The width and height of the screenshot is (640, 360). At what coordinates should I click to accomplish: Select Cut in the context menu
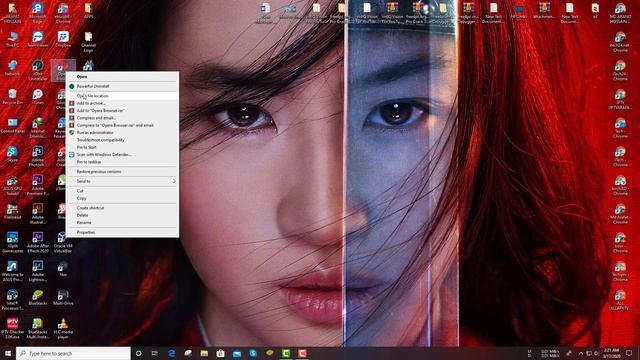tap(122, 191)
